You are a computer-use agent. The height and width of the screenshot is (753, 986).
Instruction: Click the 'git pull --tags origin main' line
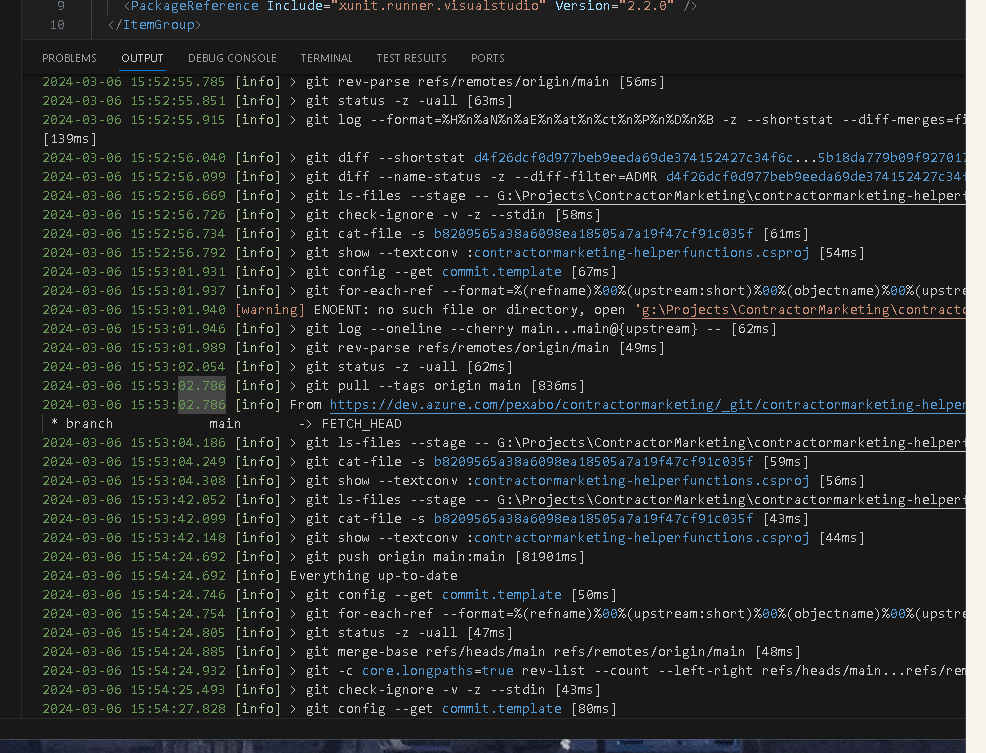(x=314, y=386)
